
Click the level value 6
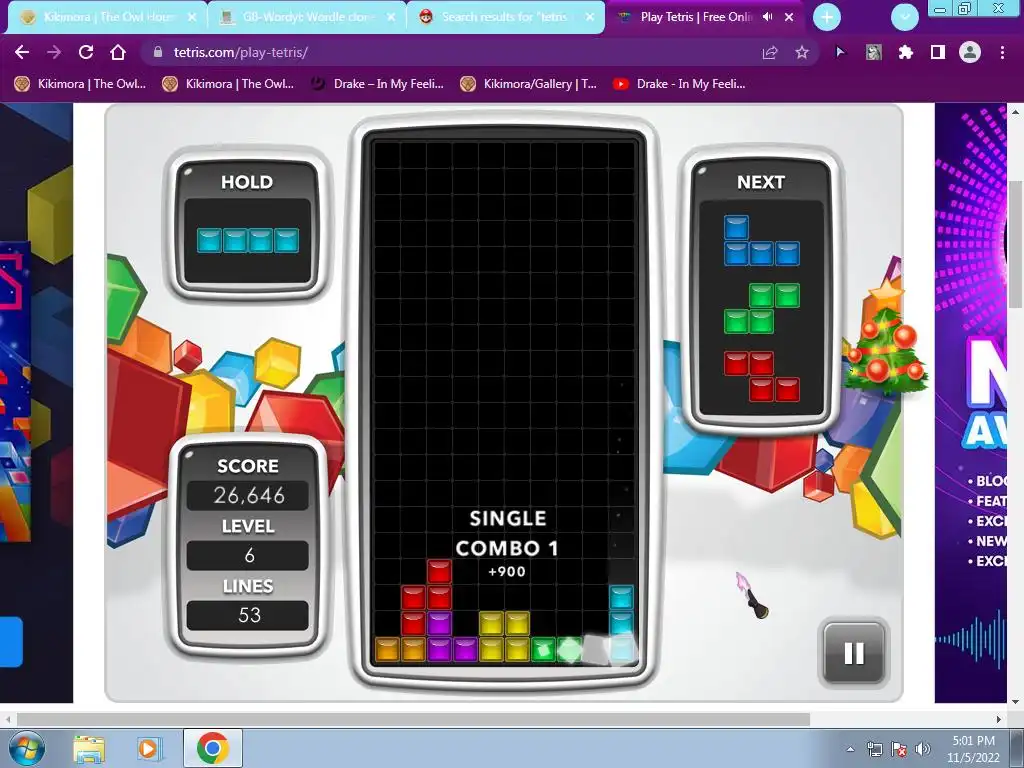[248, 555]
